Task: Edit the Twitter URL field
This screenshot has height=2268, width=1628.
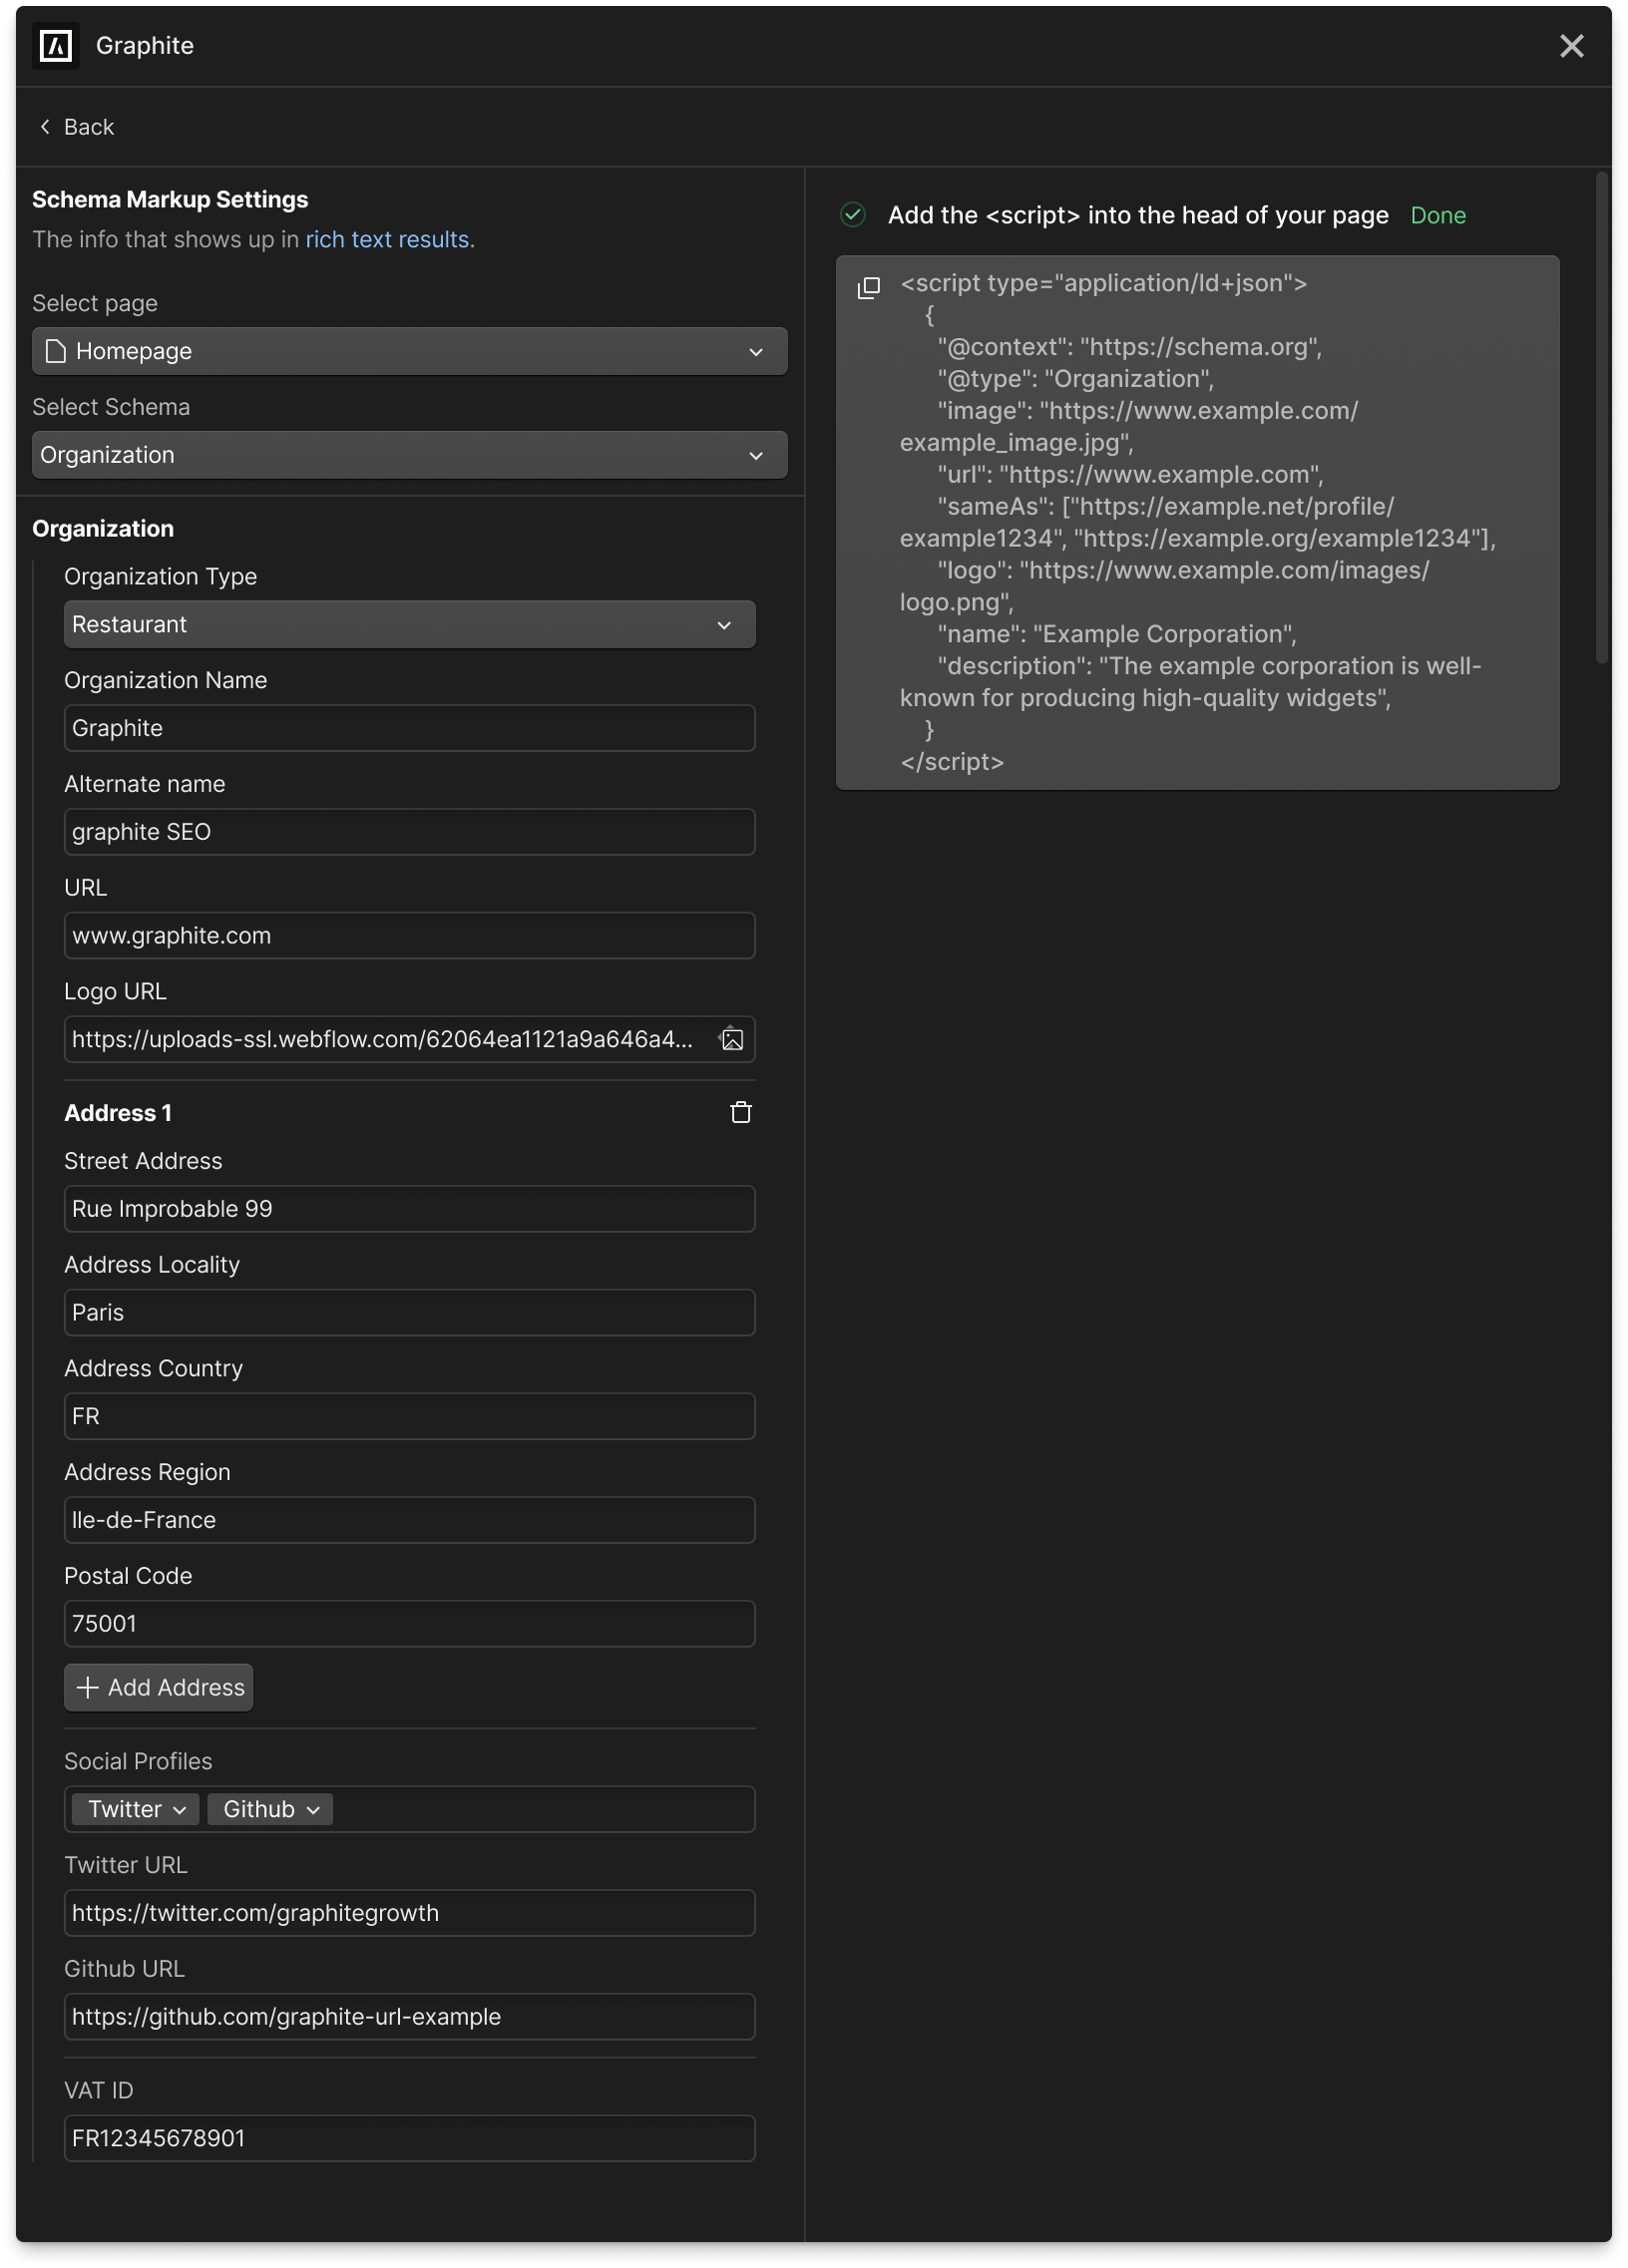Action: point(409,1914)
